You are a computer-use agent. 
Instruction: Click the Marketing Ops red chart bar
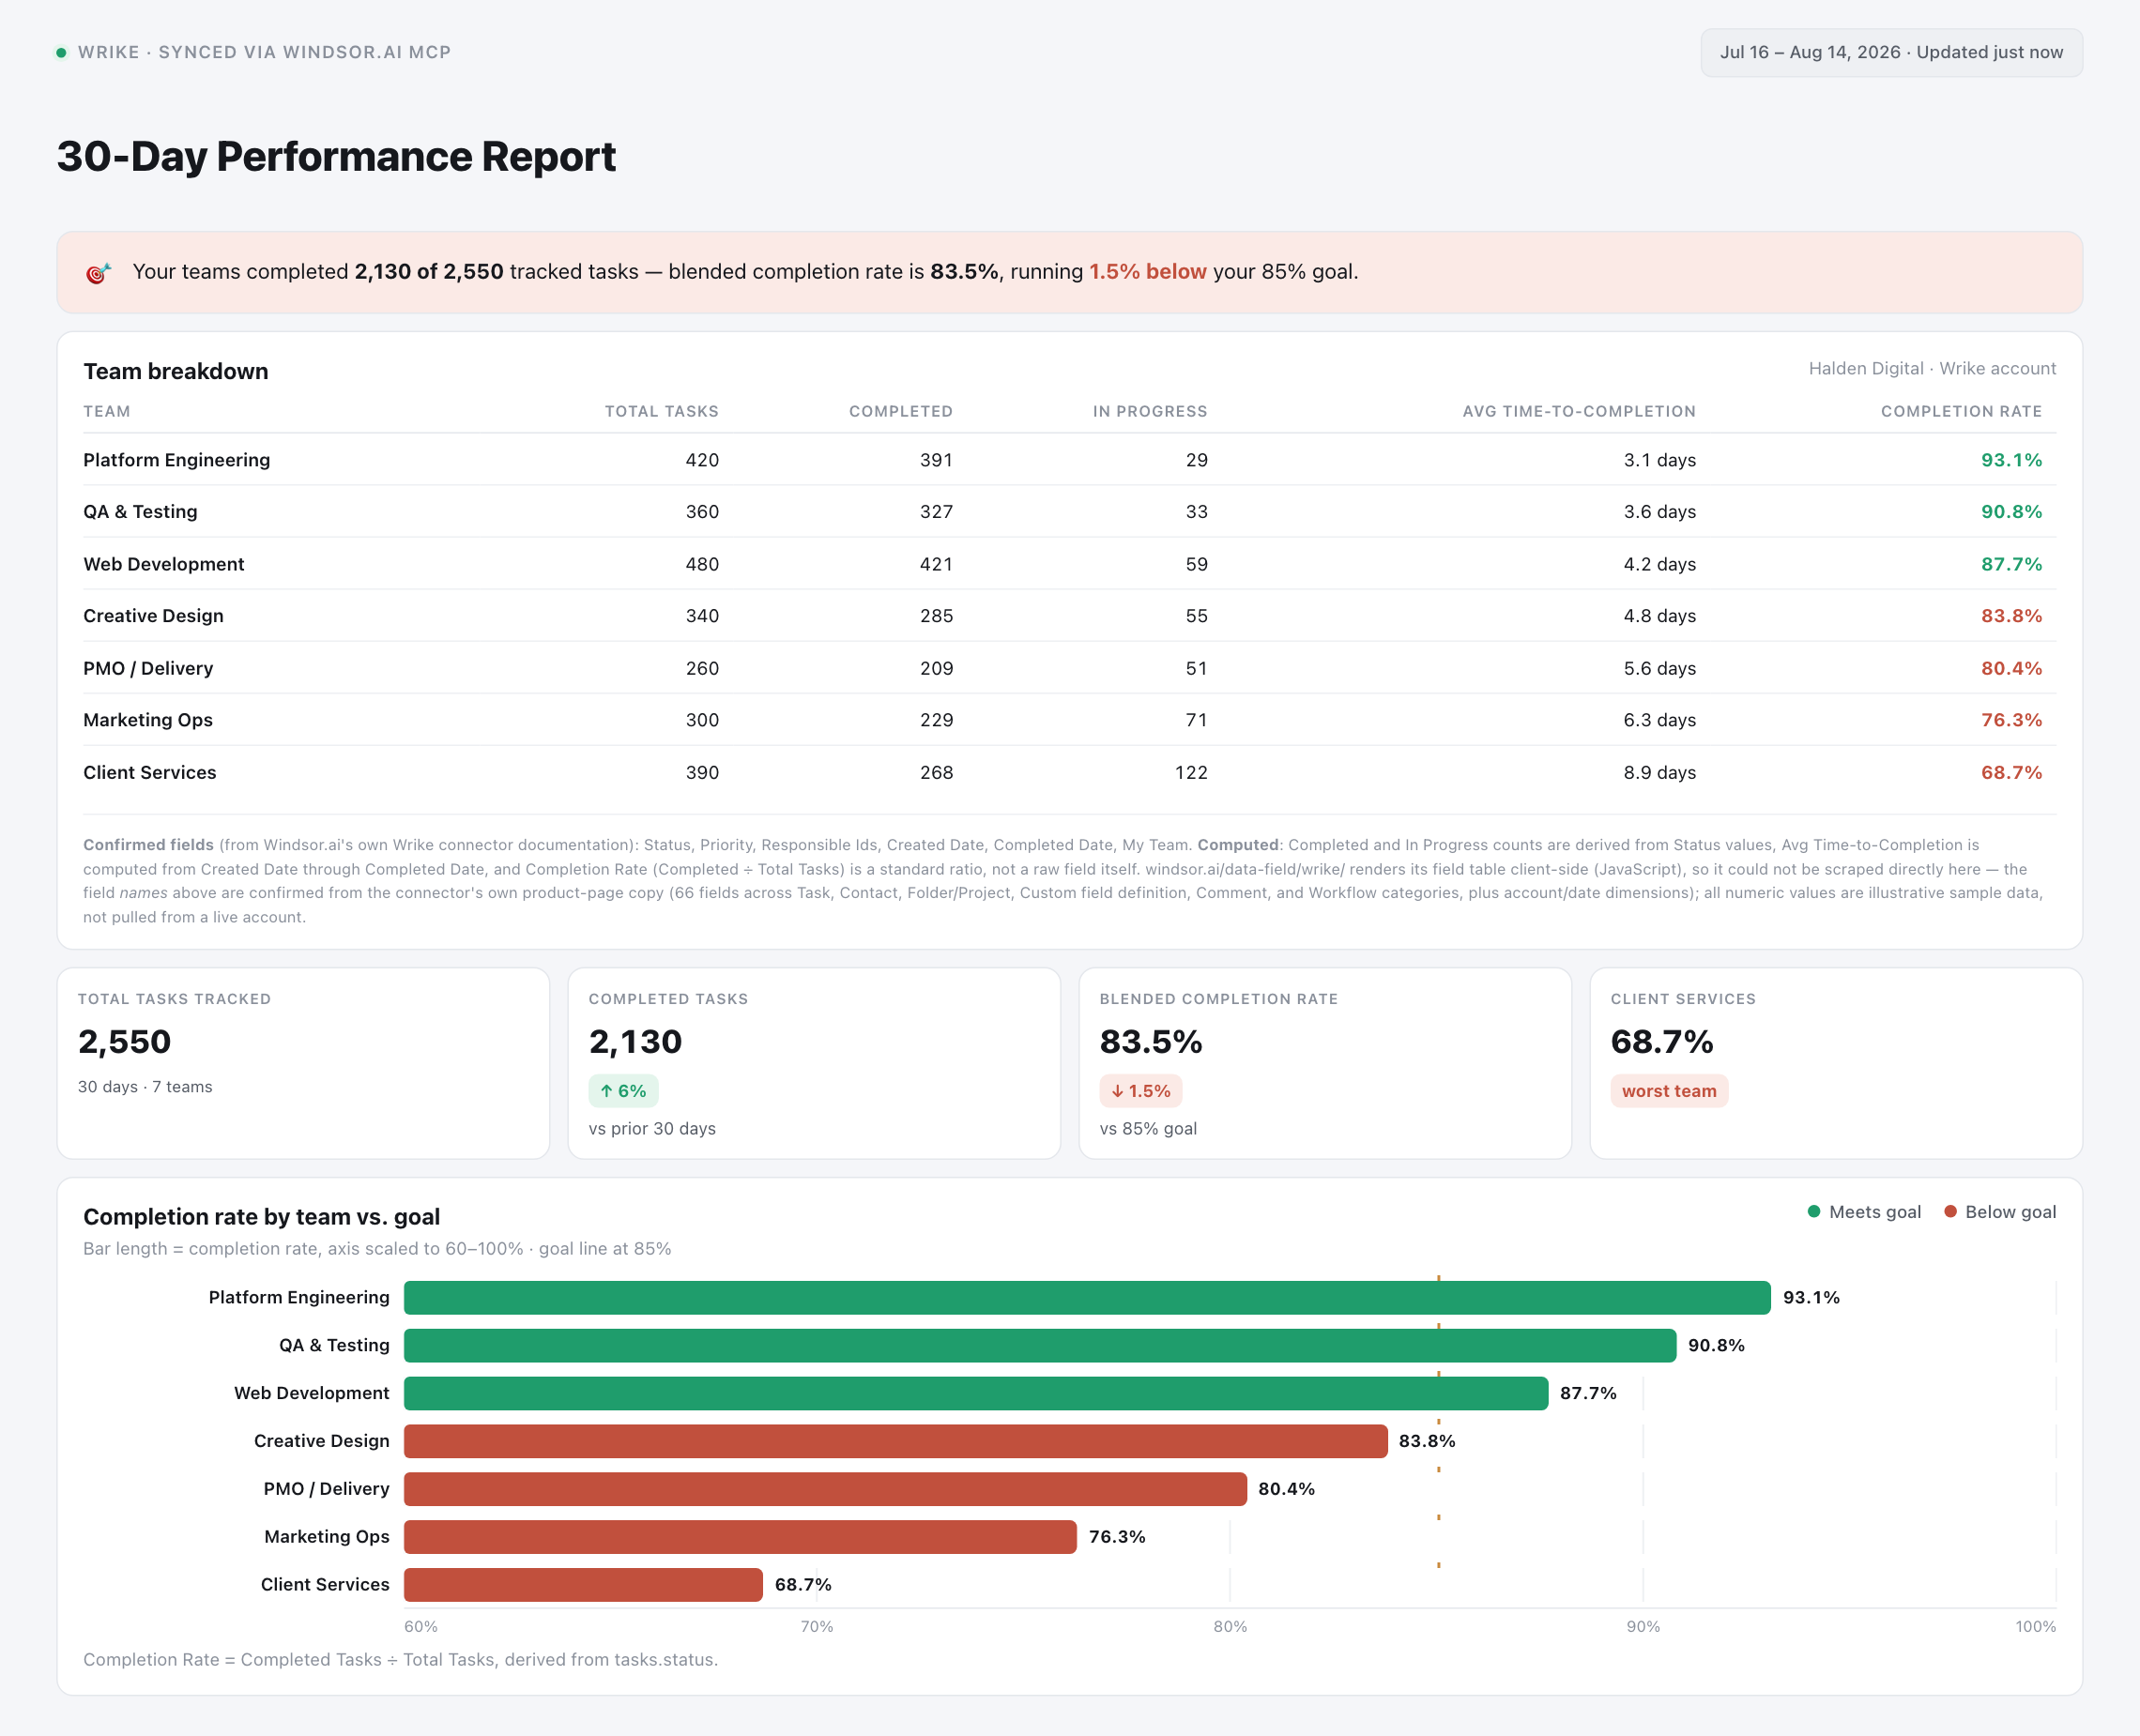pos(740,1537)
